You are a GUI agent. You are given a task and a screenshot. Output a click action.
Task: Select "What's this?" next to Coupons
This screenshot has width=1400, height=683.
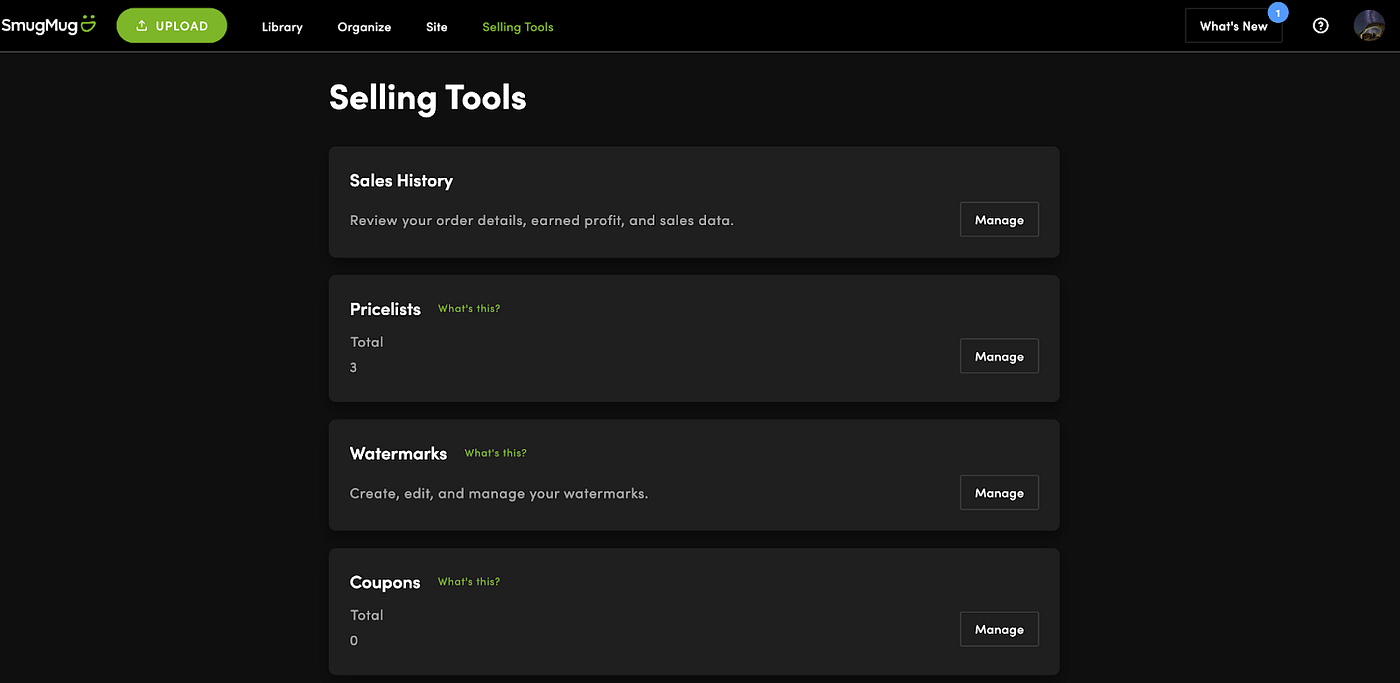pyautogui.click(x=469, y=582)
